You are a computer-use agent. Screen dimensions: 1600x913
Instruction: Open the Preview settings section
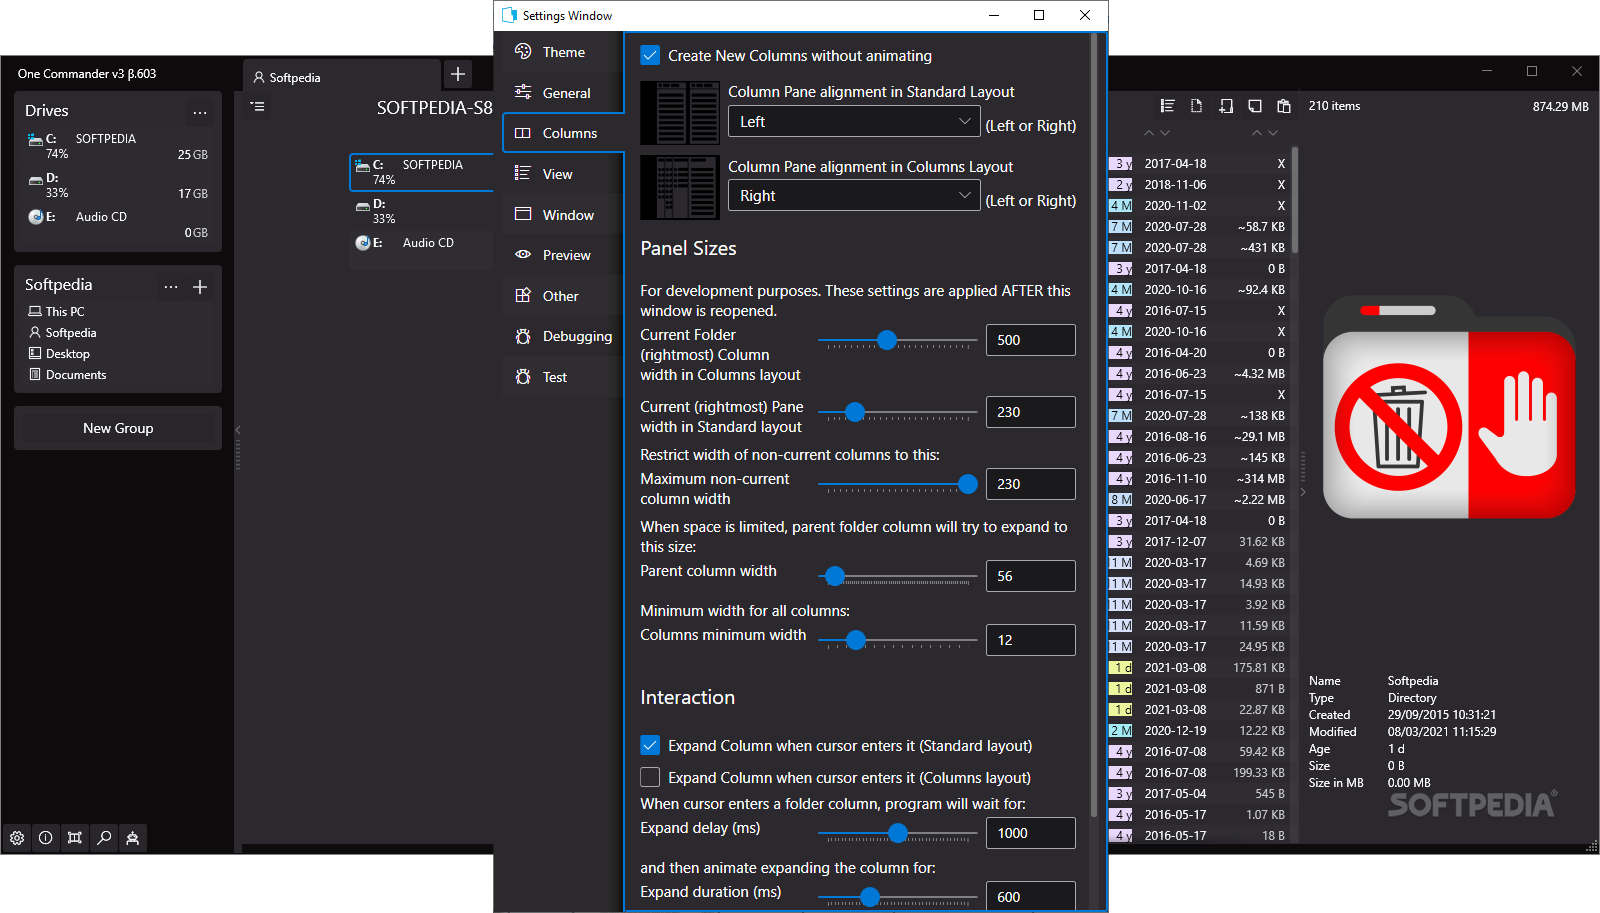tap(563, 255)
